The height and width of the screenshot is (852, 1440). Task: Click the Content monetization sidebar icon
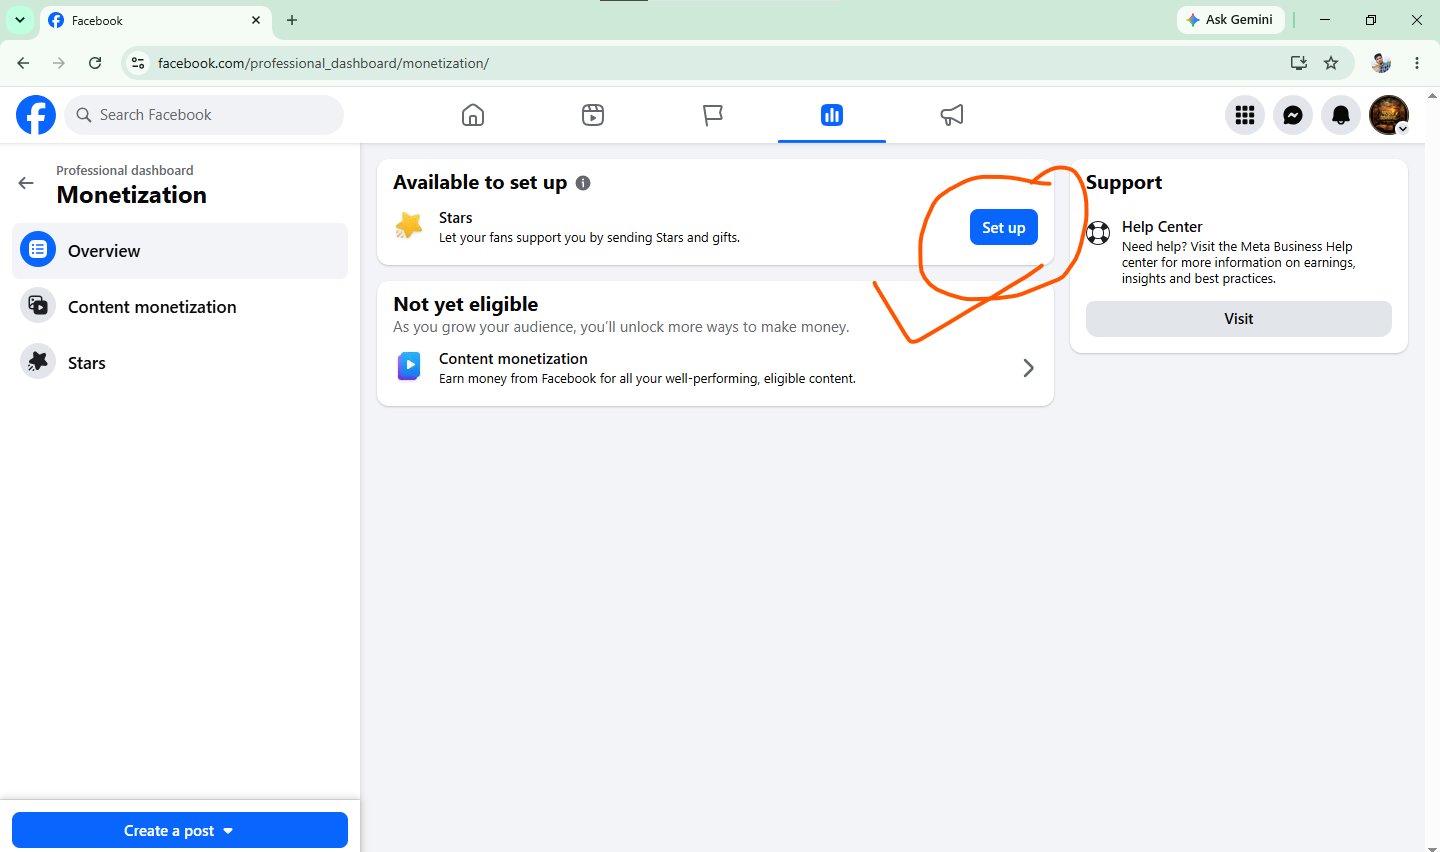(38, 306)
